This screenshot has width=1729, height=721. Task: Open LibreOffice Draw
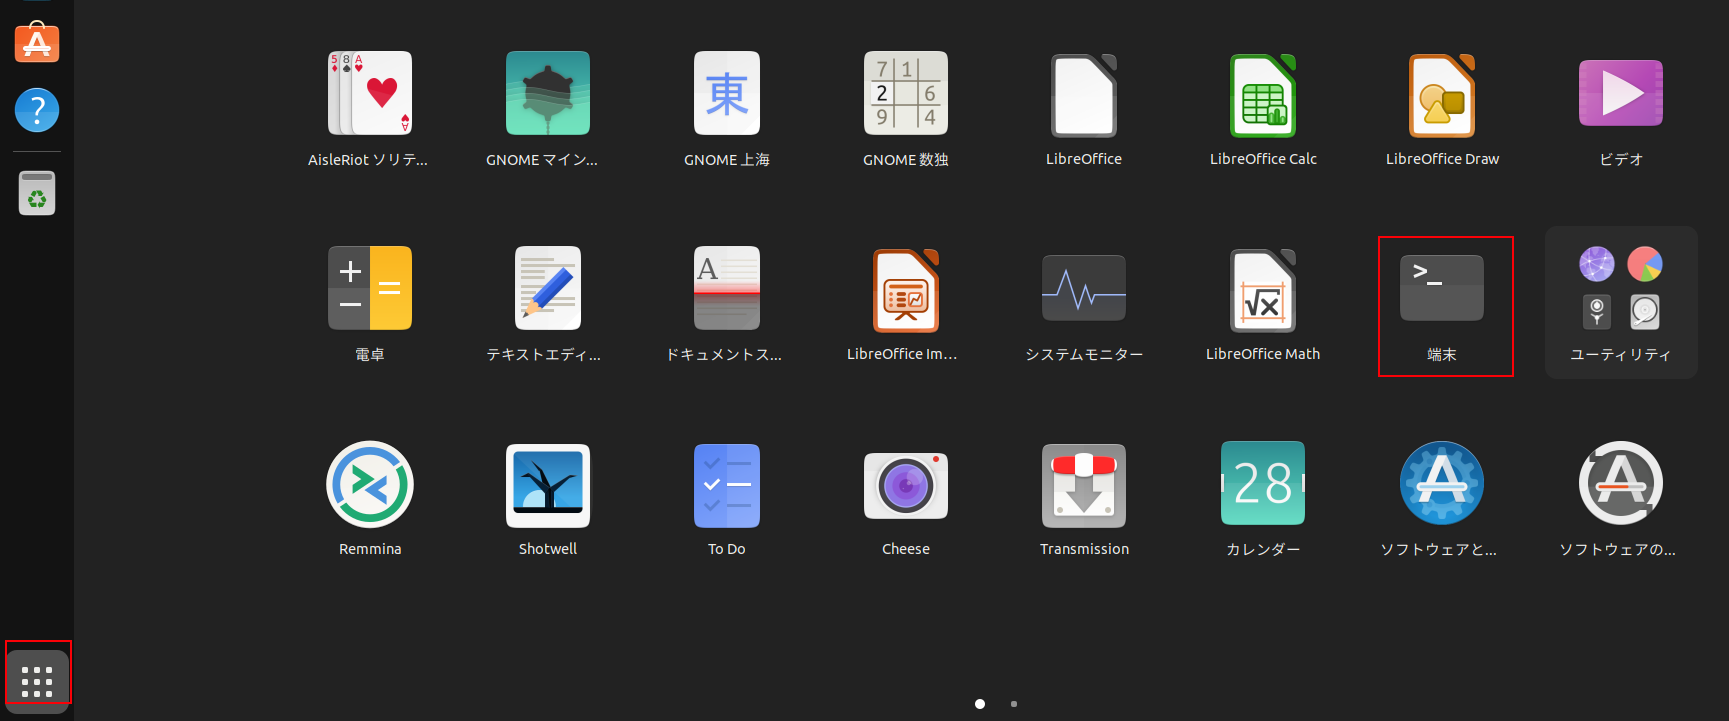[1442, 95]
